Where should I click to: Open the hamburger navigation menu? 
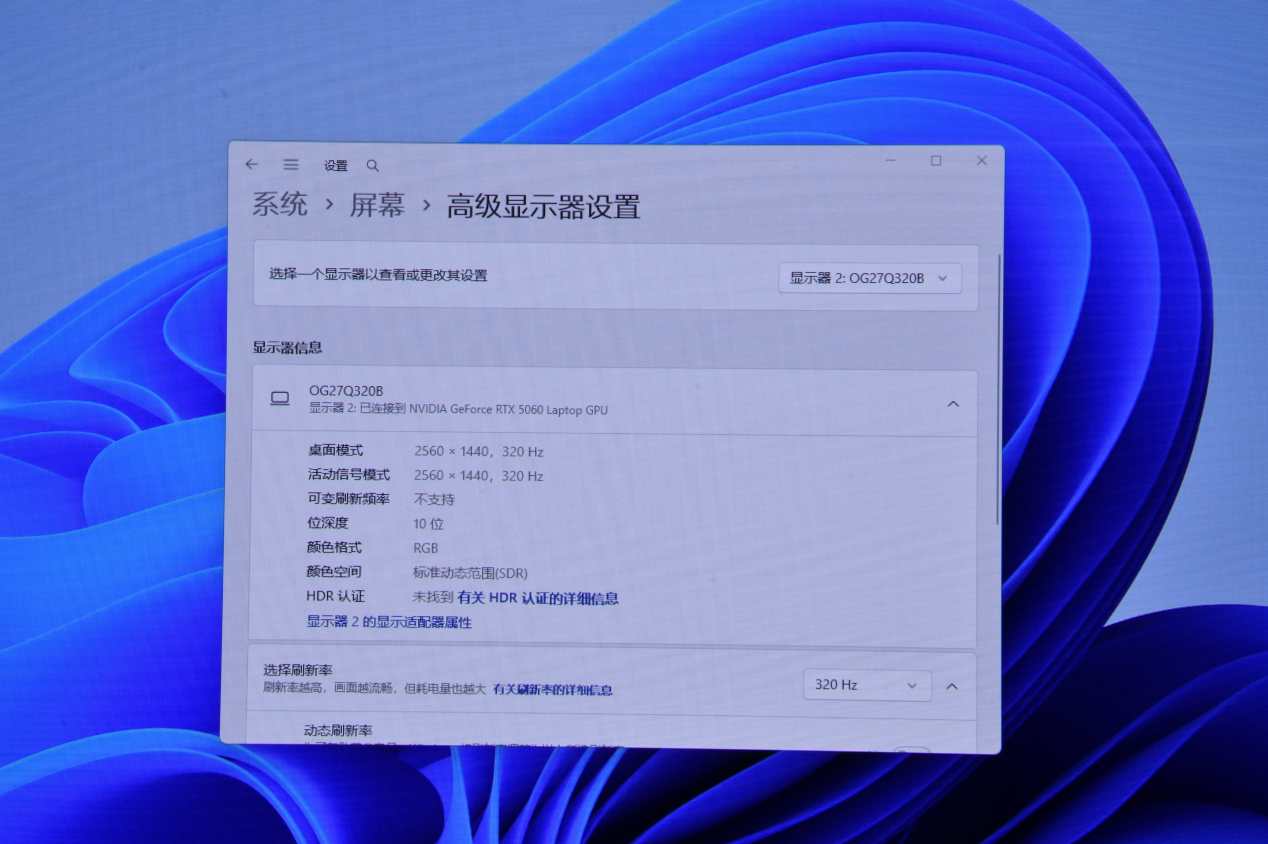point(291,164)
